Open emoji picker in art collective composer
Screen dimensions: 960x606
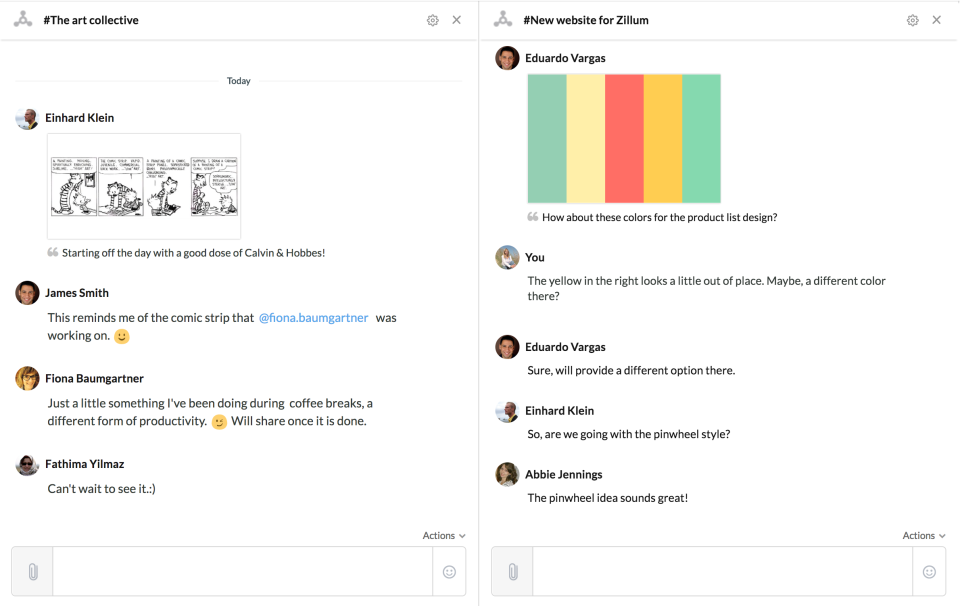[449, 571]
